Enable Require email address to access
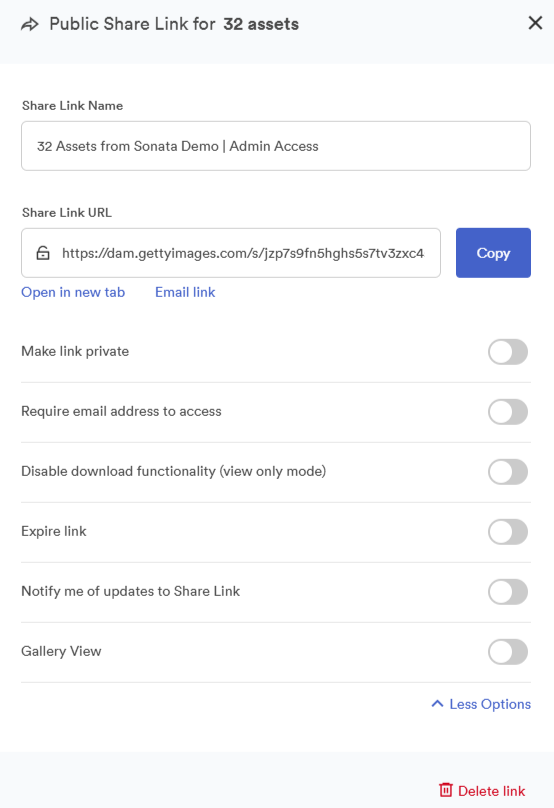The height and width of the screenshot is (808, 554). pyautogui.click(x=508, y=412)
